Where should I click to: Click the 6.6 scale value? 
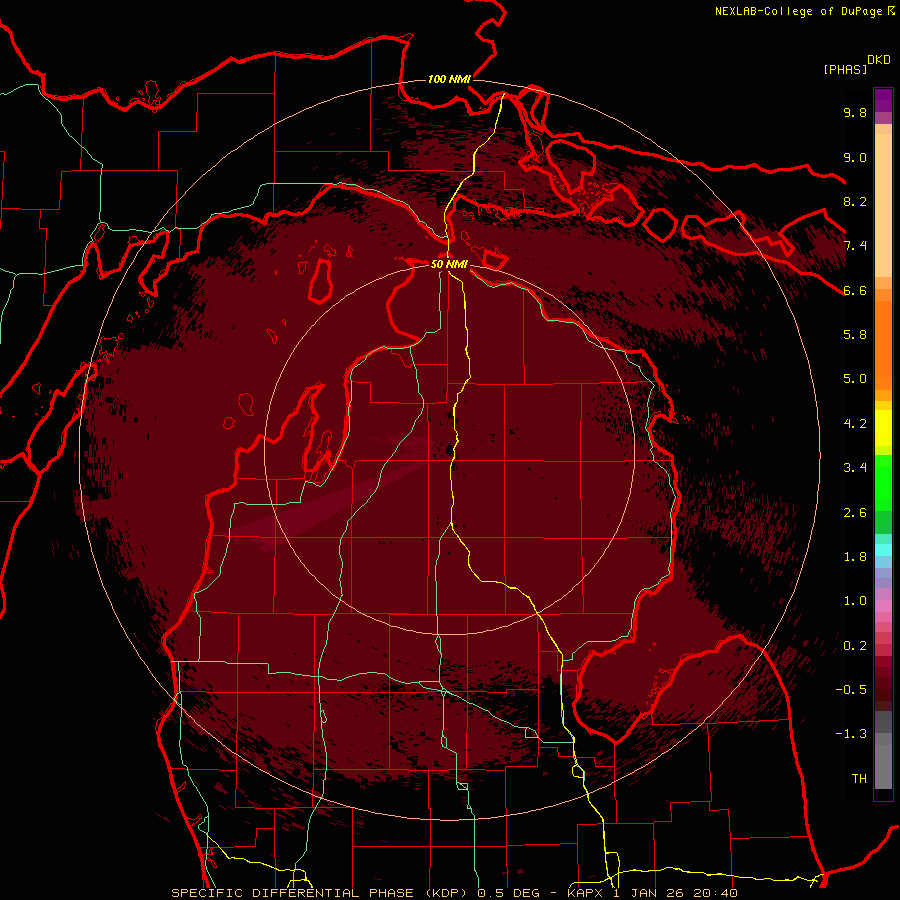point(855,290)
